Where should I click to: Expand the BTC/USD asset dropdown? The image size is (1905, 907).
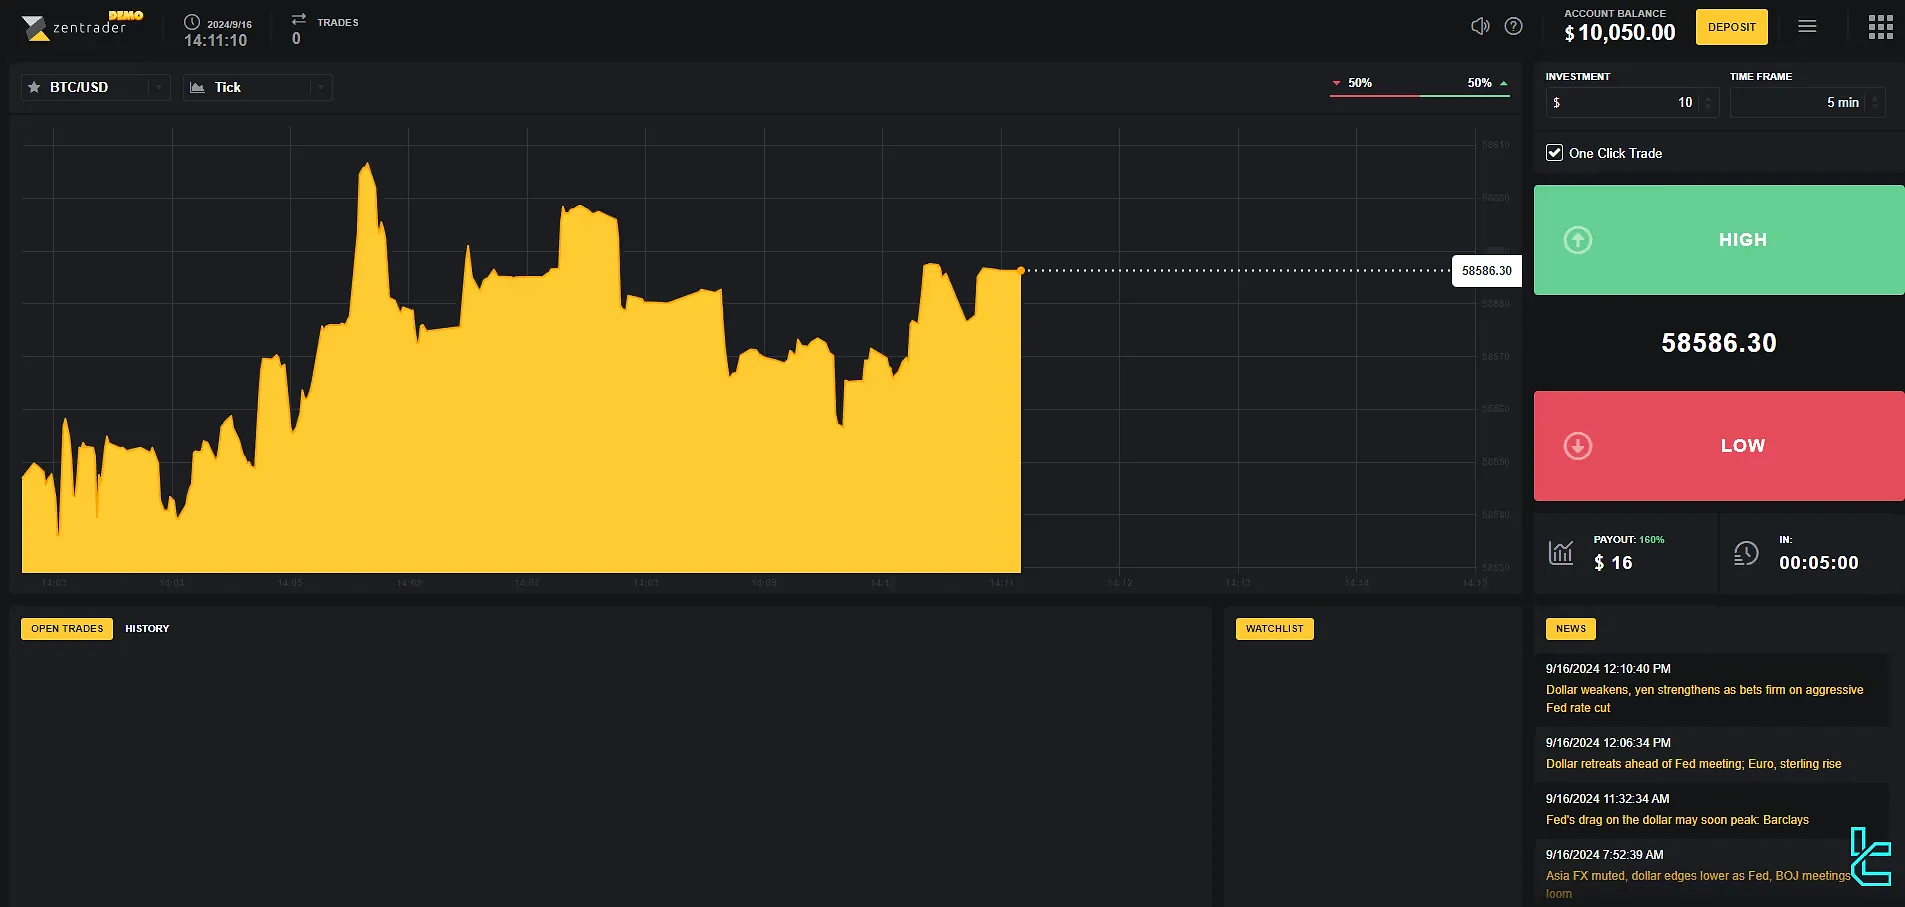click(x=158, y=87)
